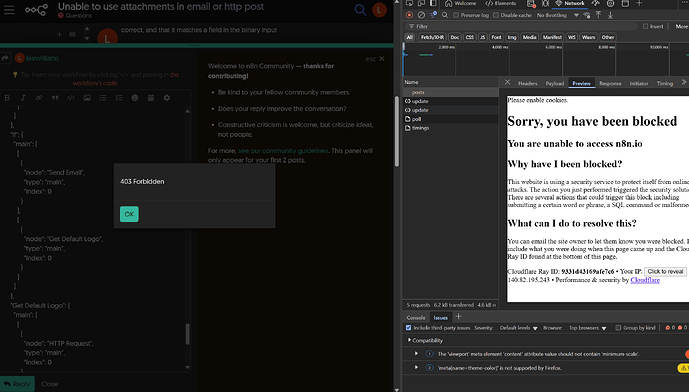The height and width of the screenshot is (392, 689).
Task: Switch to the Headers tab
Action: coord(527,83)
